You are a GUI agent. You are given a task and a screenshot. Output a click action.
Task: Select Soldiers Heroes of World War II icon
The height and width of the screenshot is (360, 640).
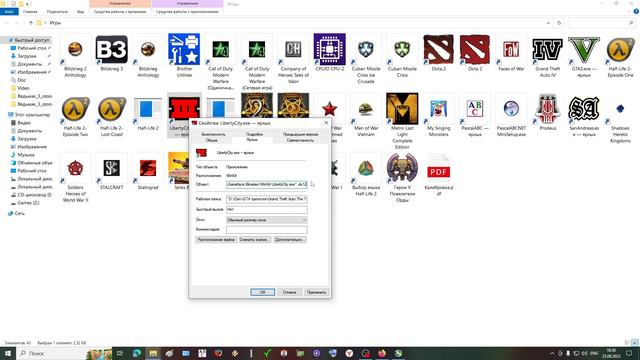75,168
